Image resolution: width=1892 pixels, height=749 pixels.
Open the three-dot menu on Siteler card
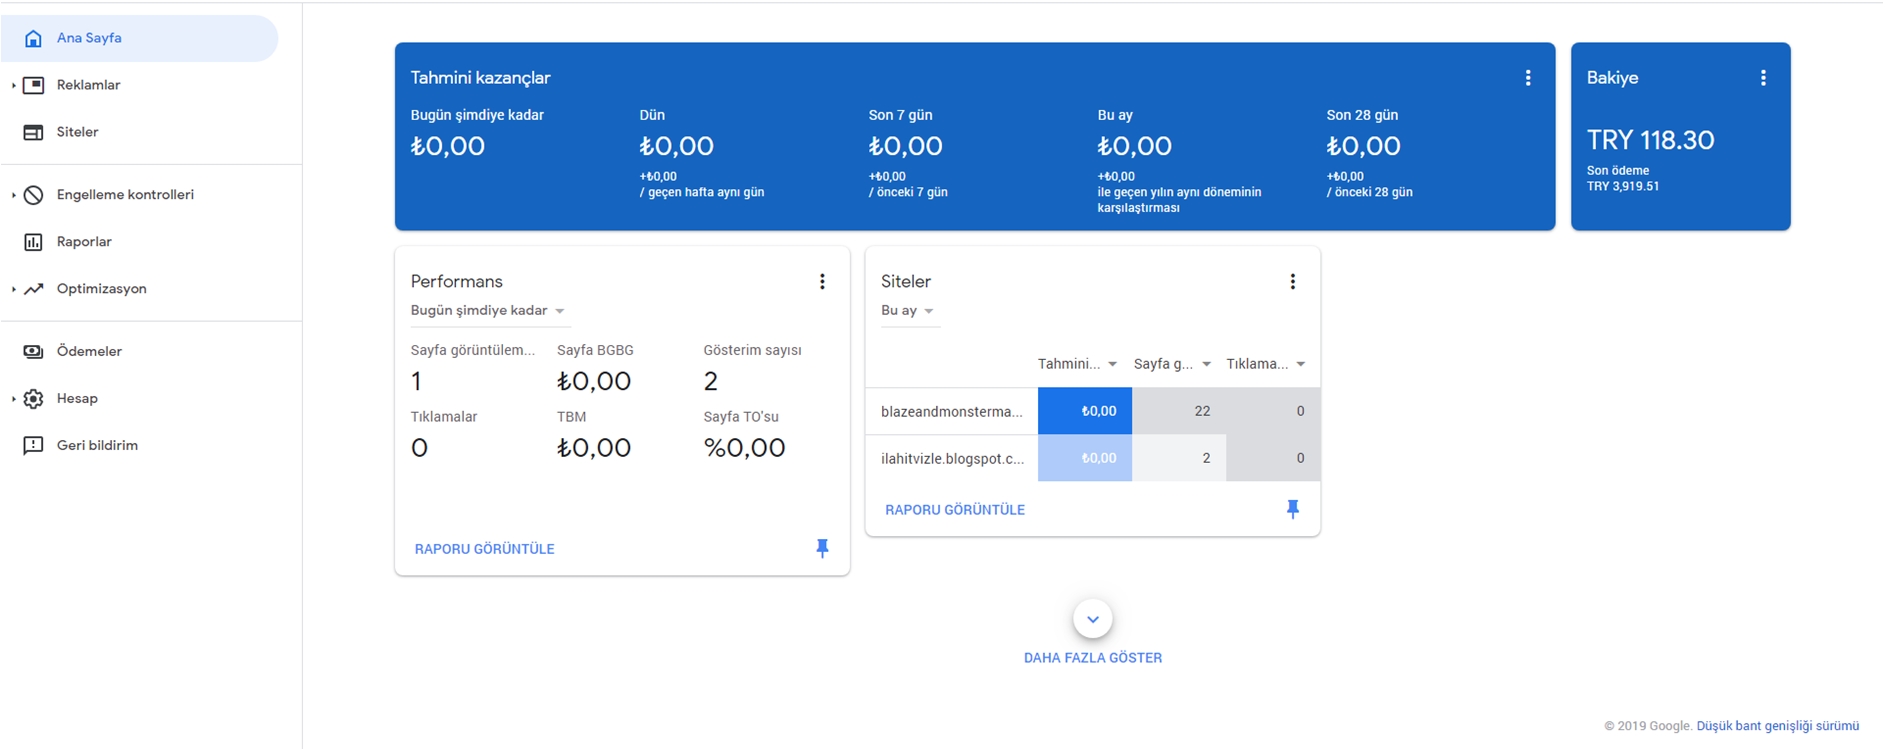click(1292, 282)
